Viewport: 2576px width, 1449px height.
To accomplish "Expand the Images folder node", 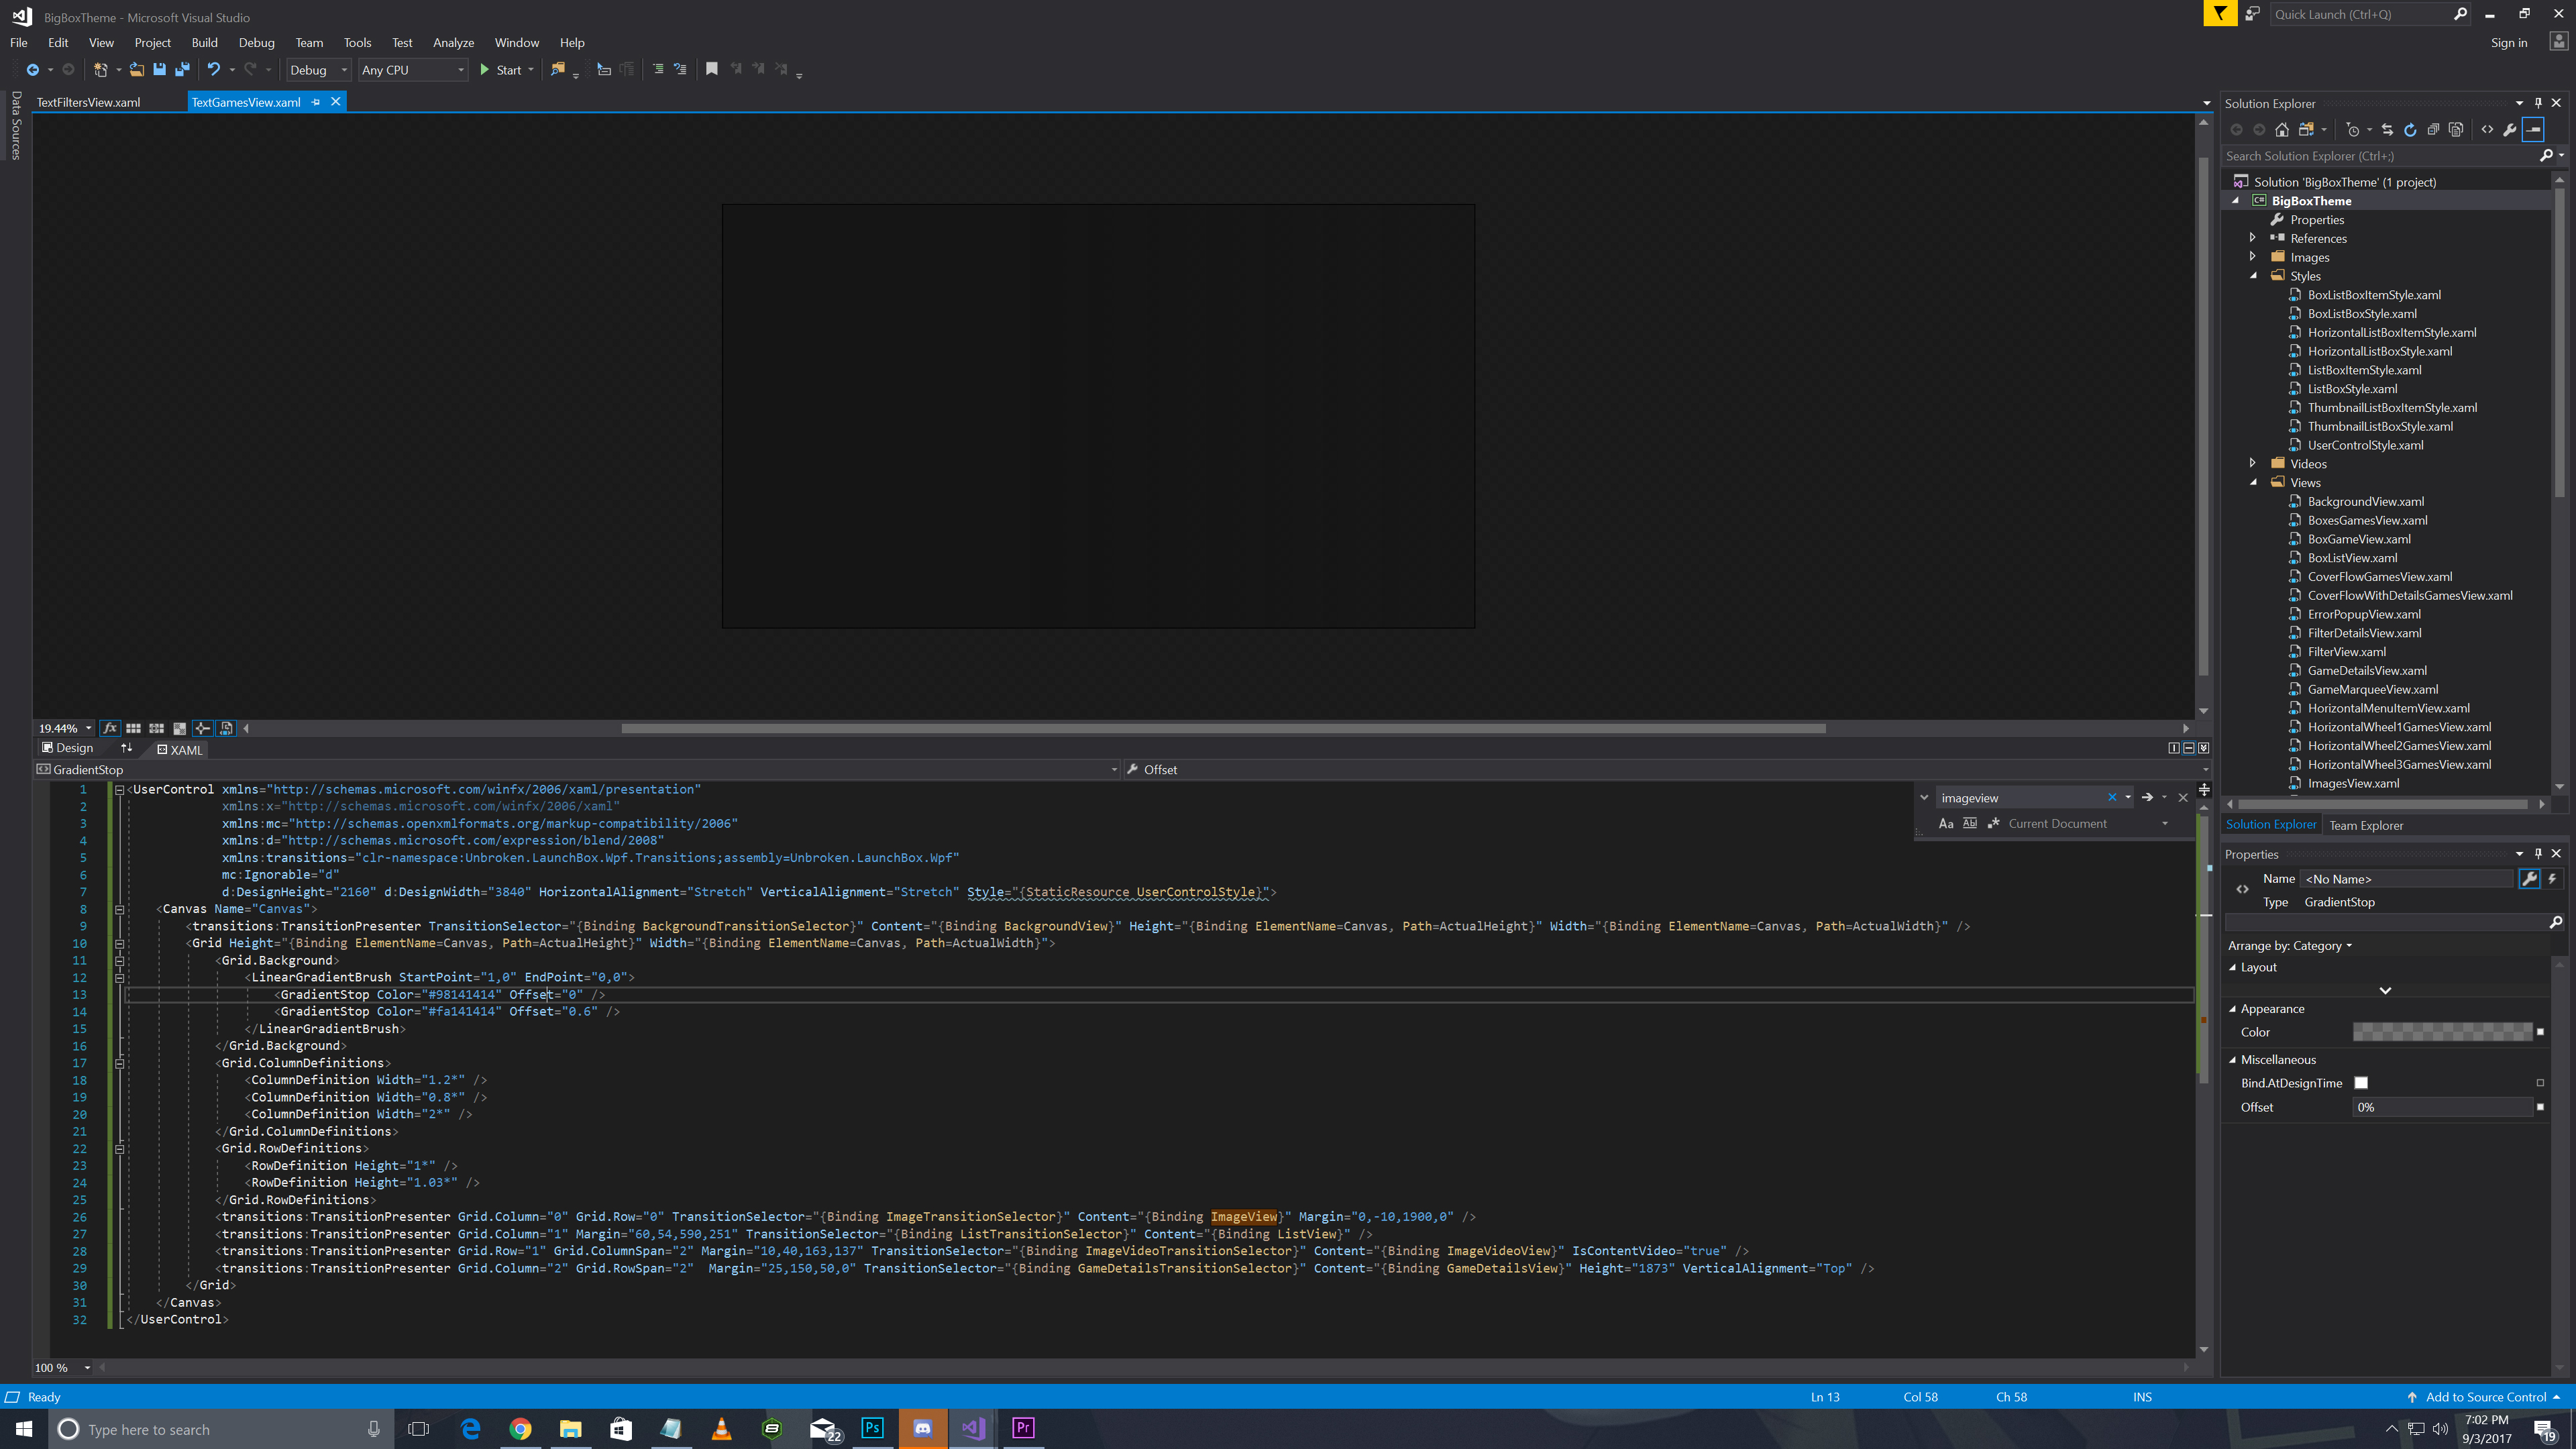I will 2252,257.
